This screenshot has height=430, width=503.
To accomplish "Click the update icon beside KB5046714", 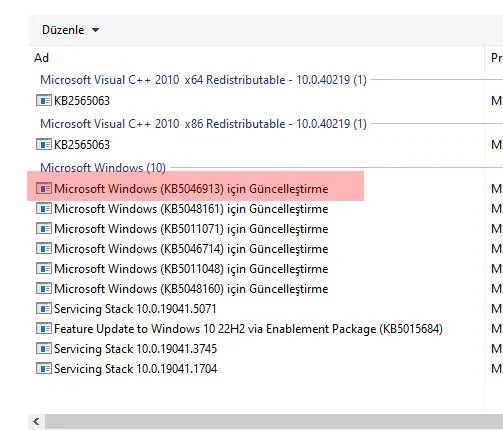I will [44, 249].
